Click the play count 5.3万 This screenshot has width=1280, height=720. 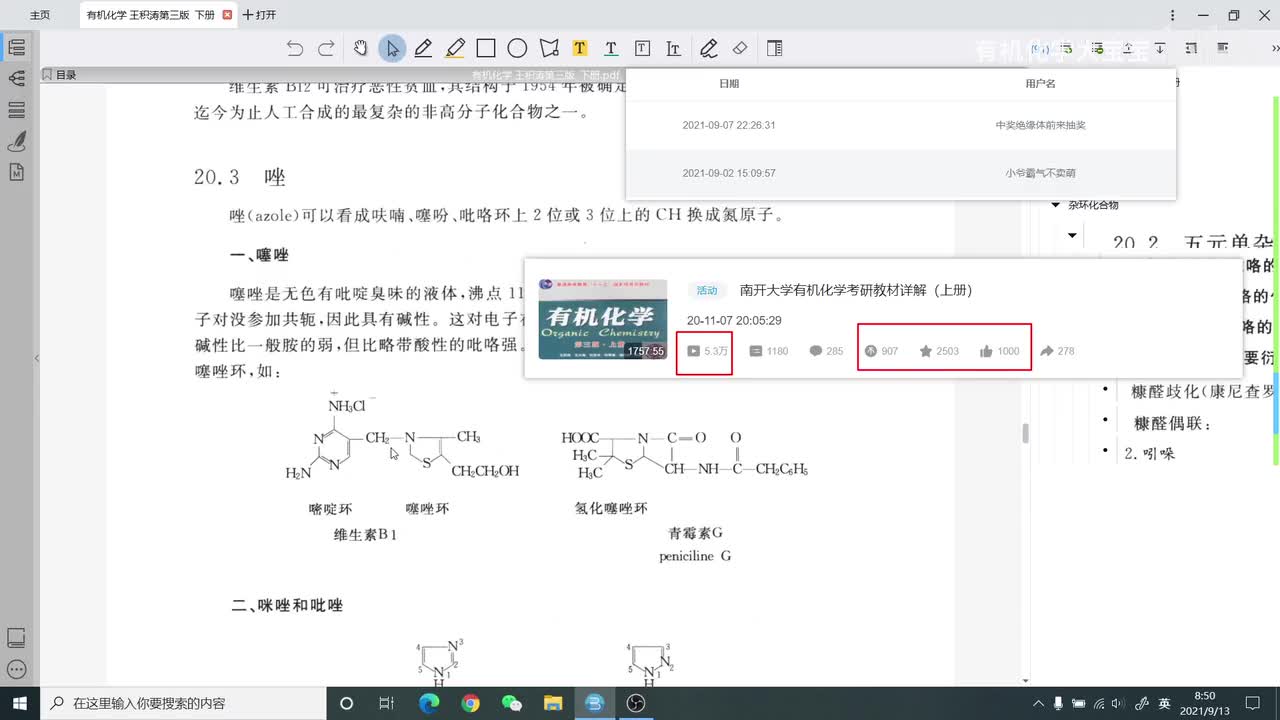coord(706,351)
